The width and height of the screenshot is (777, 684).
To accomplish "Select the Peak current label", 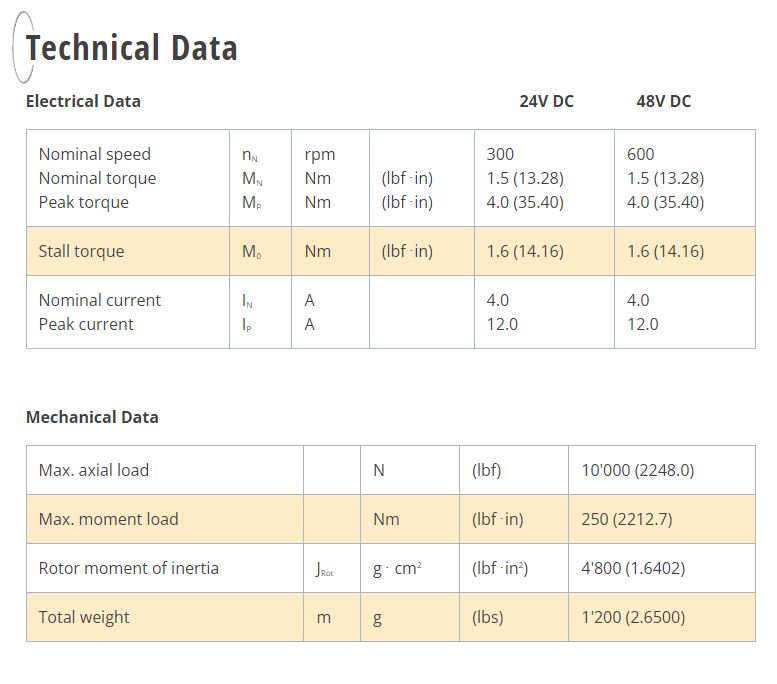I will [86, 324].
